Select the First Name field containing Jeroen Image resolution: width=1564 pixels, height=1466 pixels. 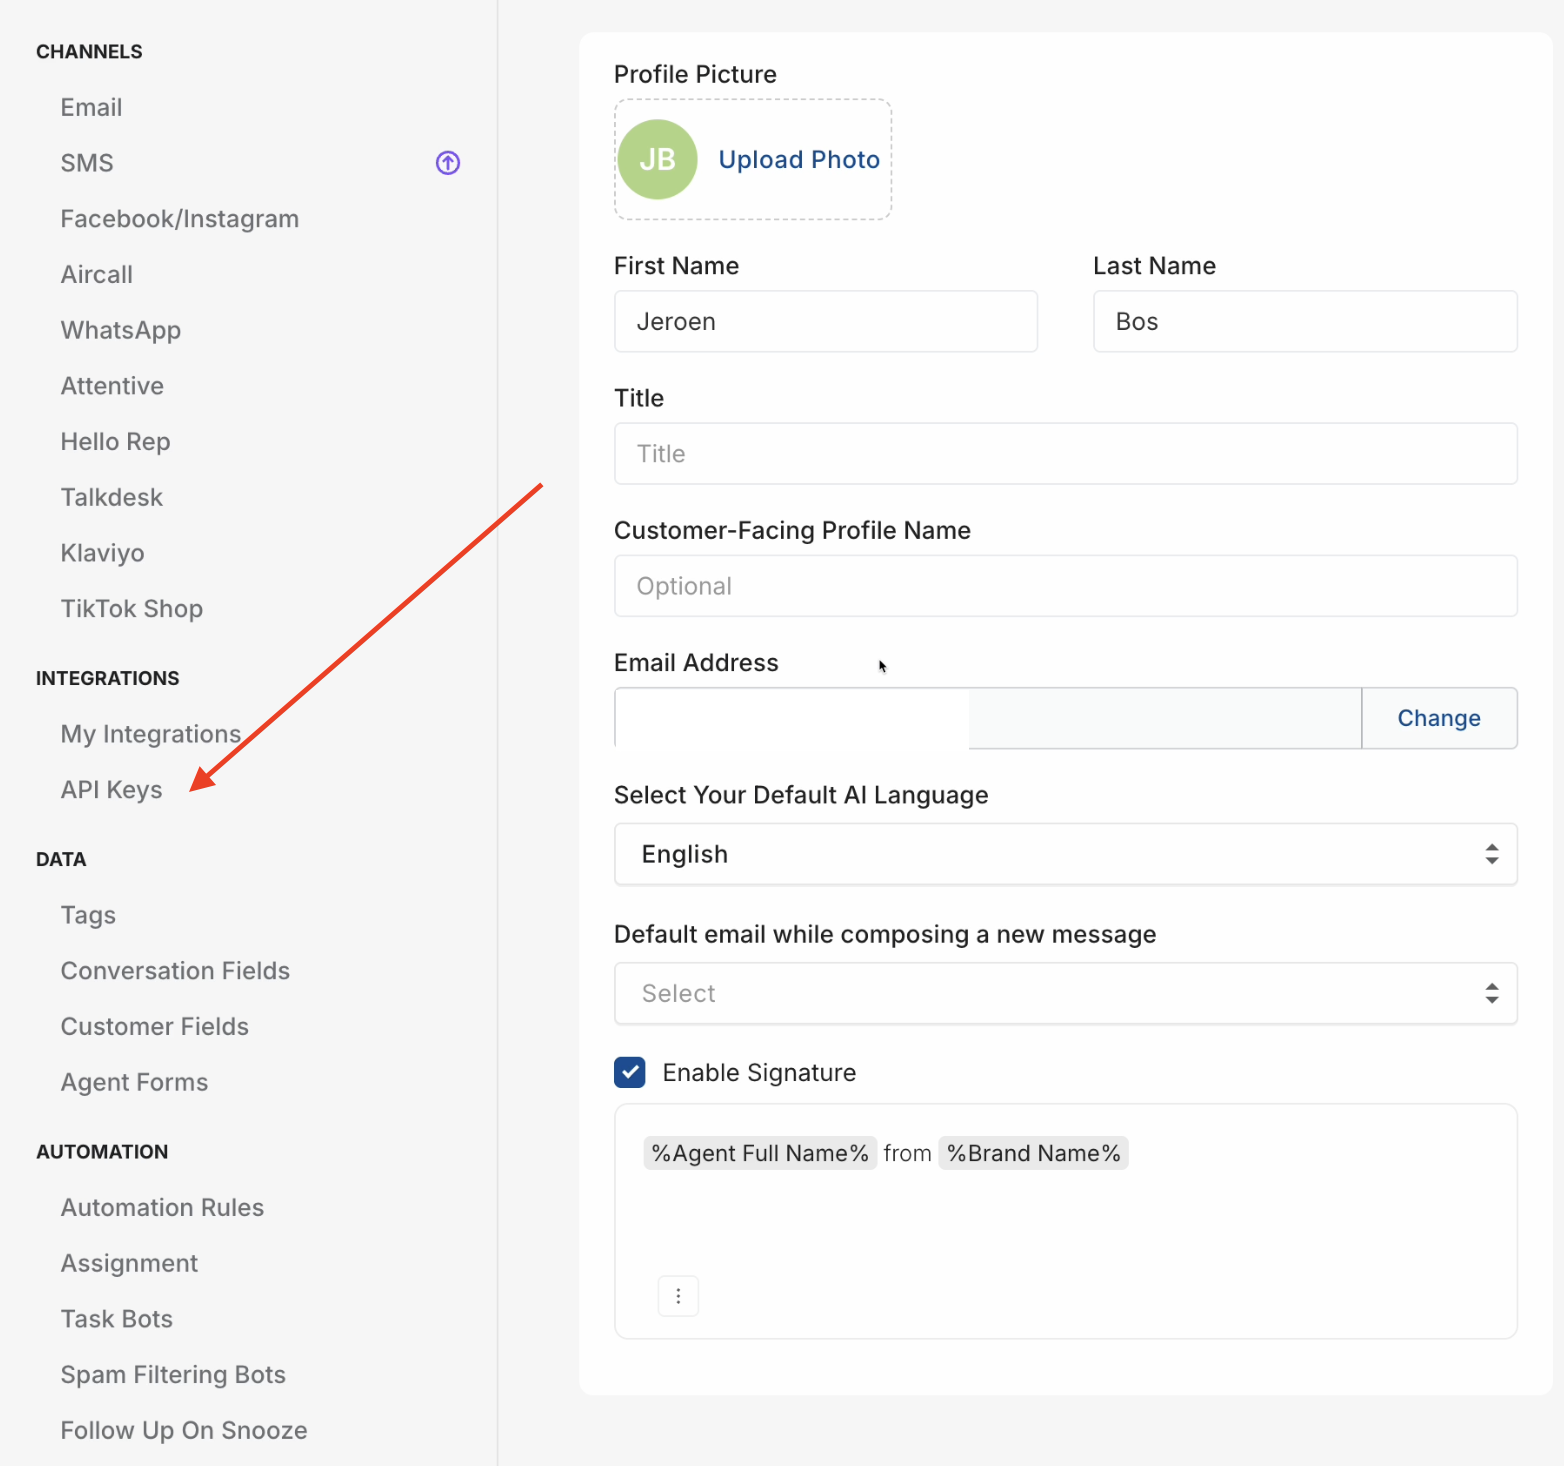826,321
